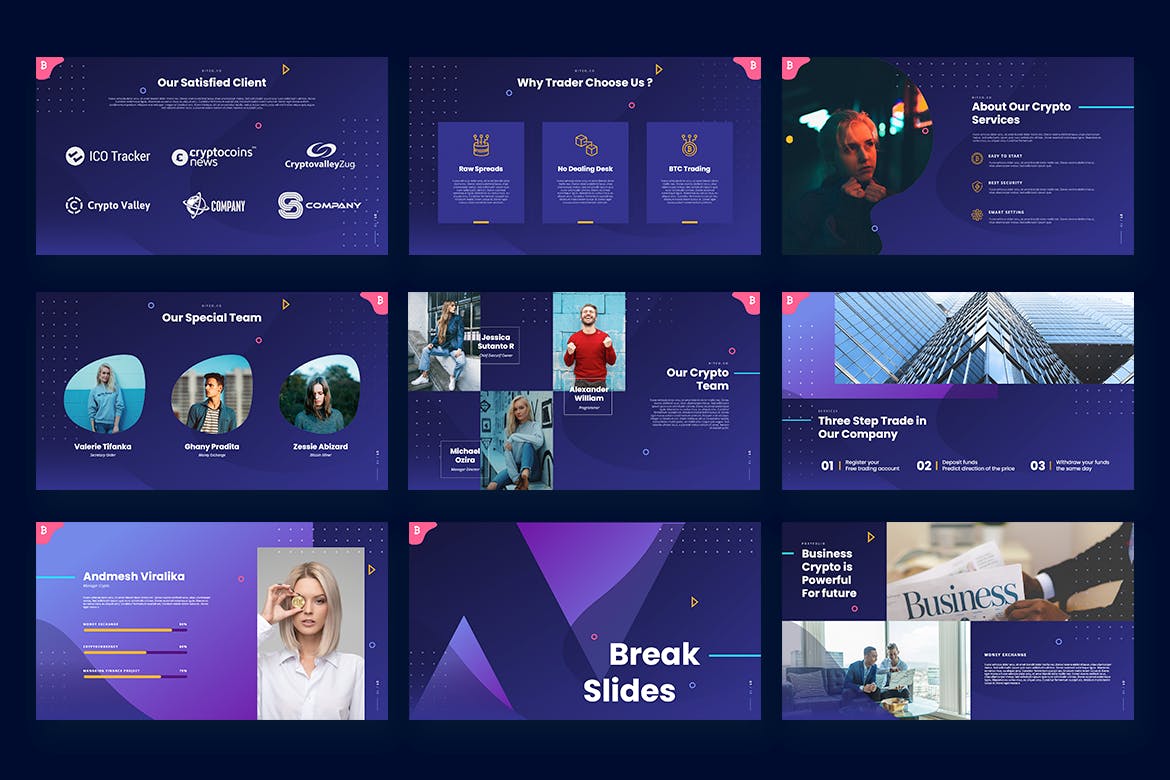Click the Managing Finance Project progress bar
This screenshot has height=780, width=1170.
135,677
